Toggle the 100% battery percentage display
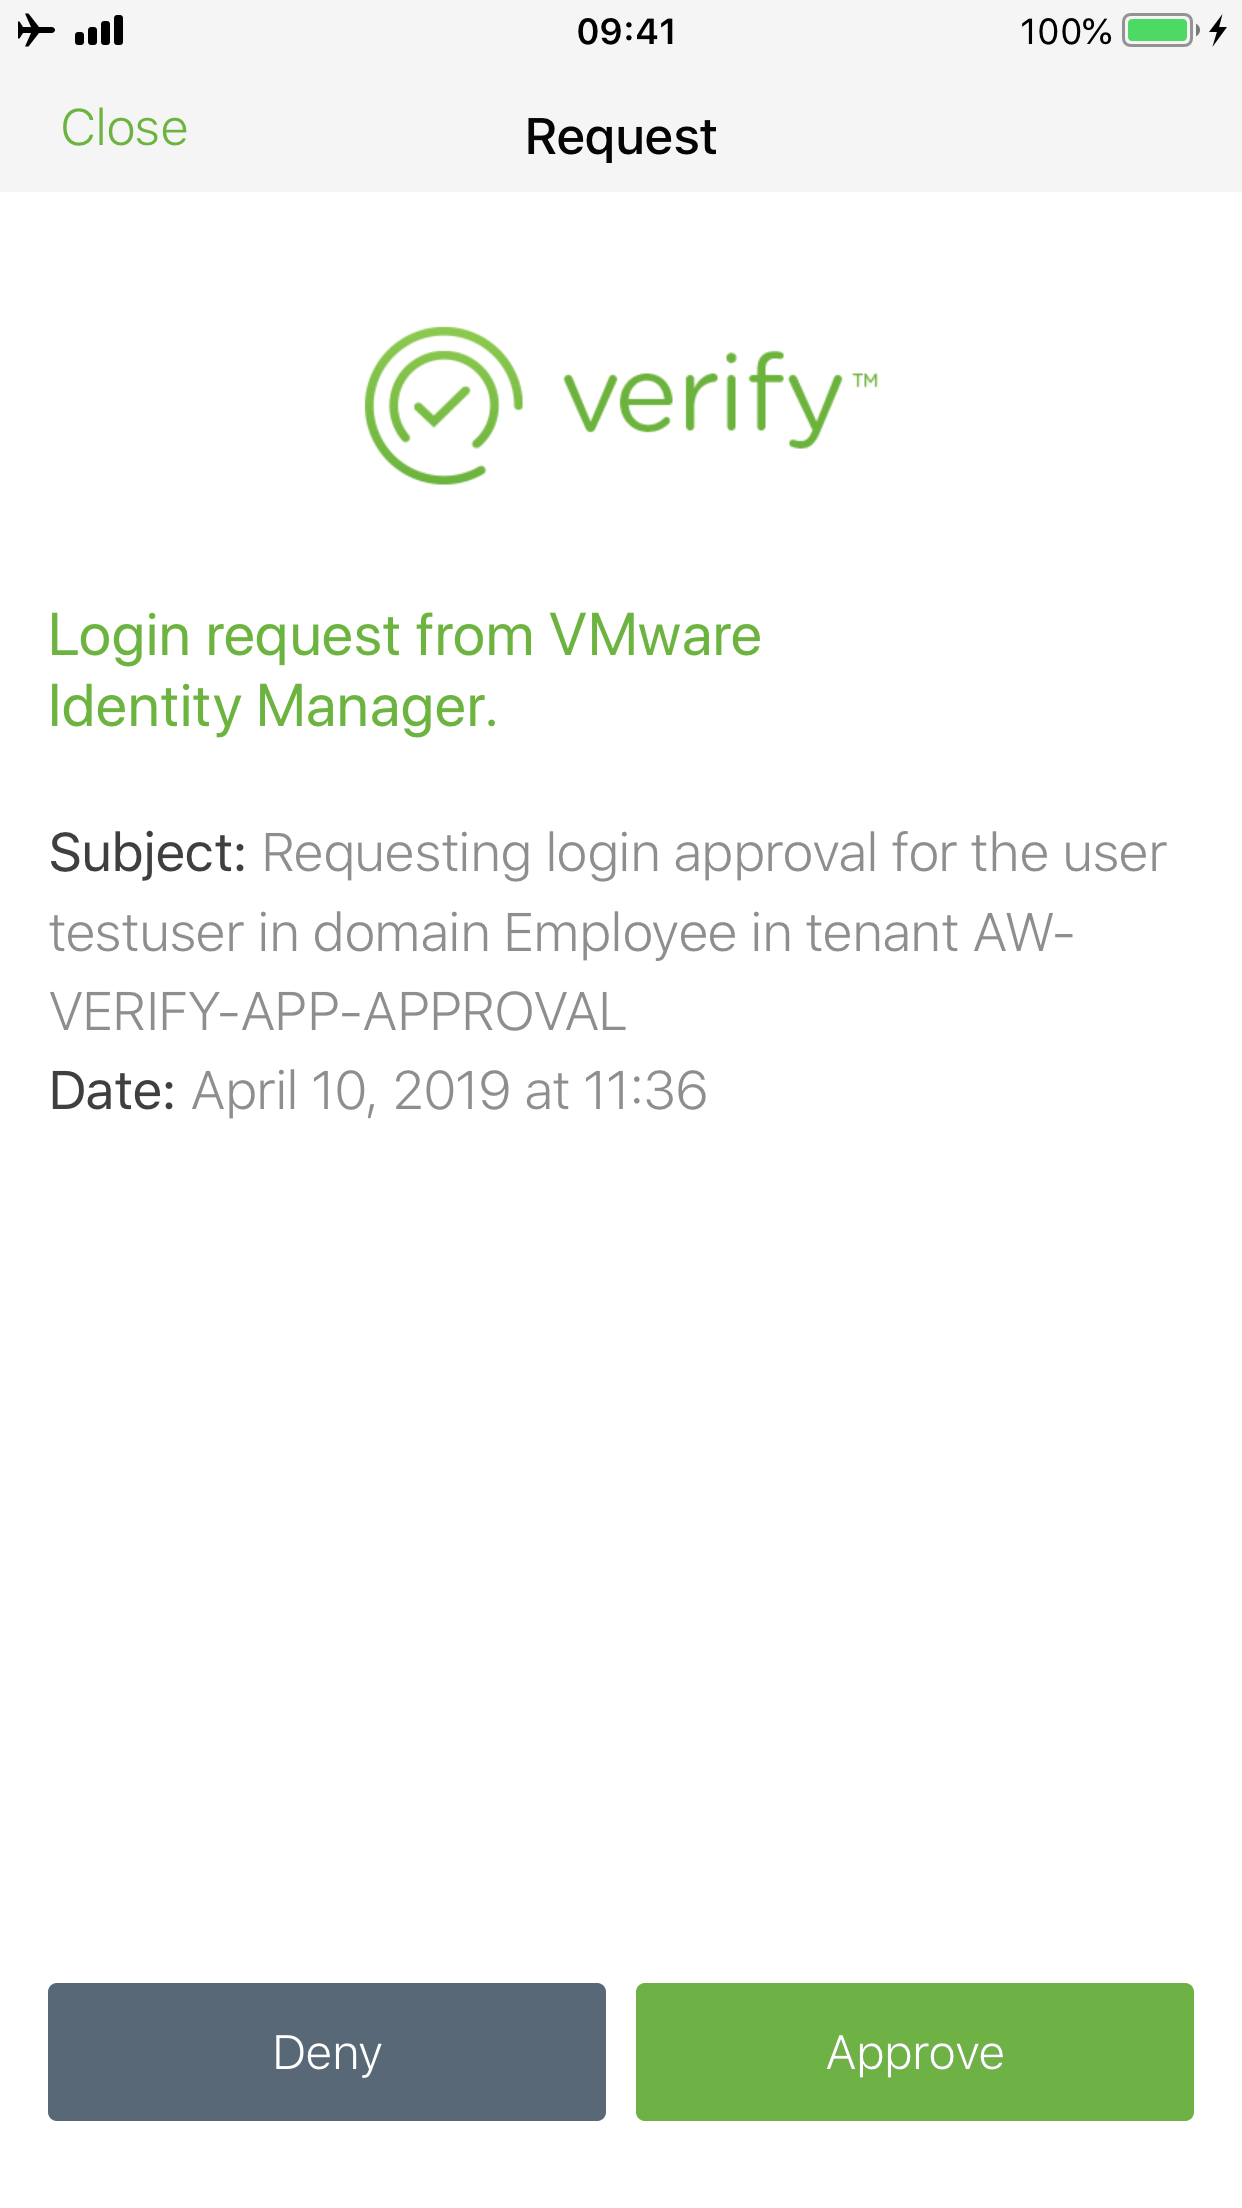This screenshot has width=1242, height=2208. pyautogui.click(x=1065, y=31)
